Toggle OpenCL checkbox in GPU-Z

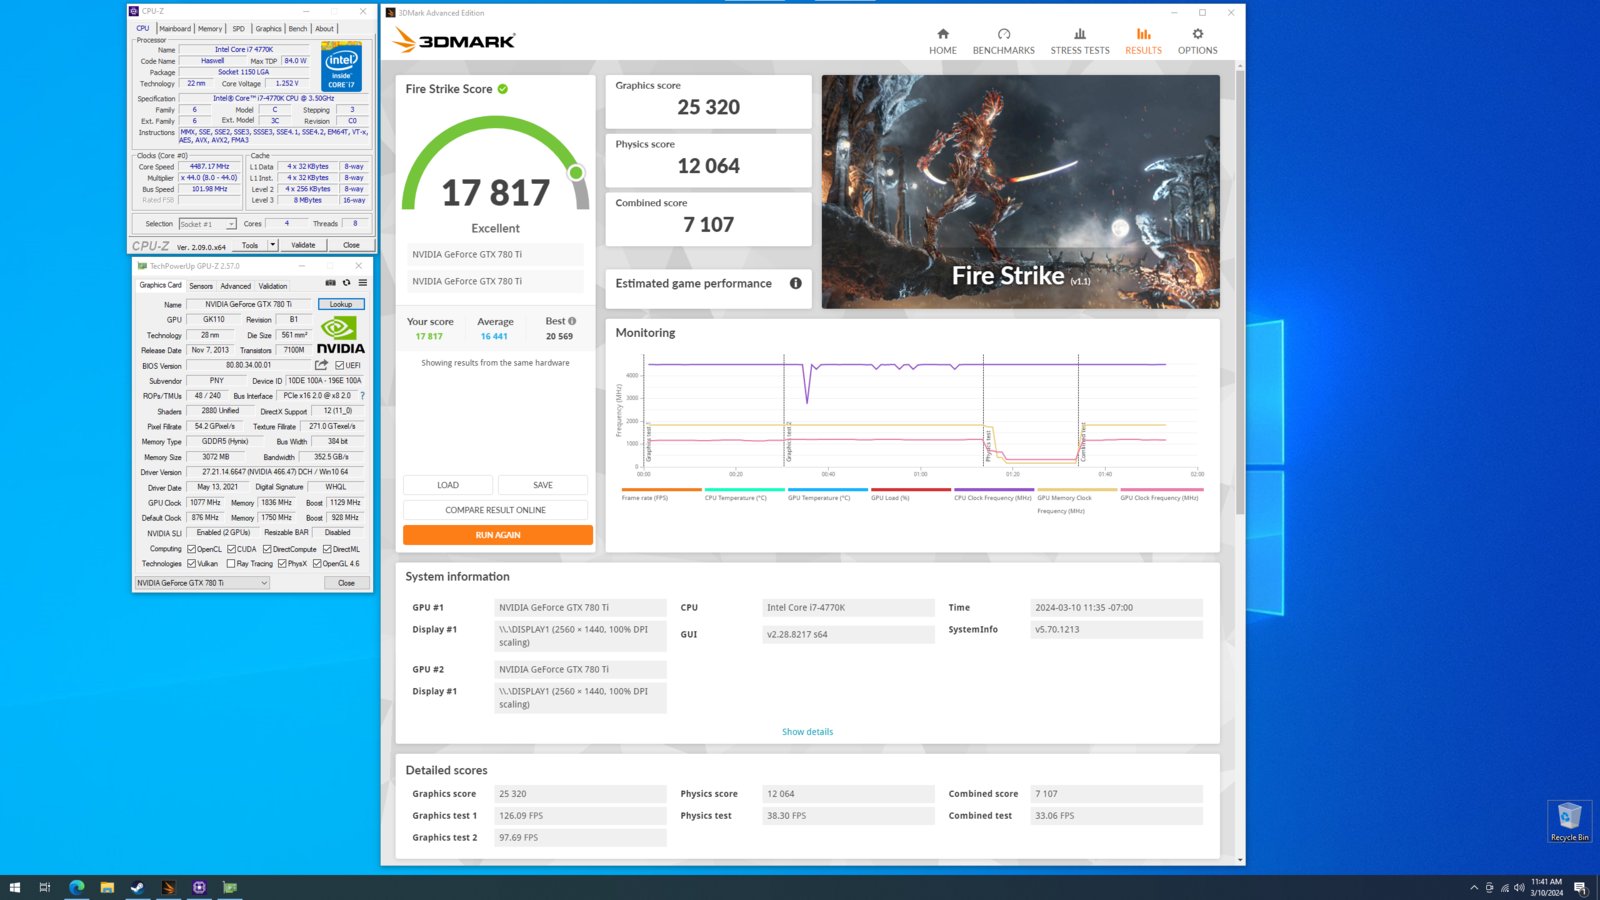pyautogui.click(x=191, y=549)
